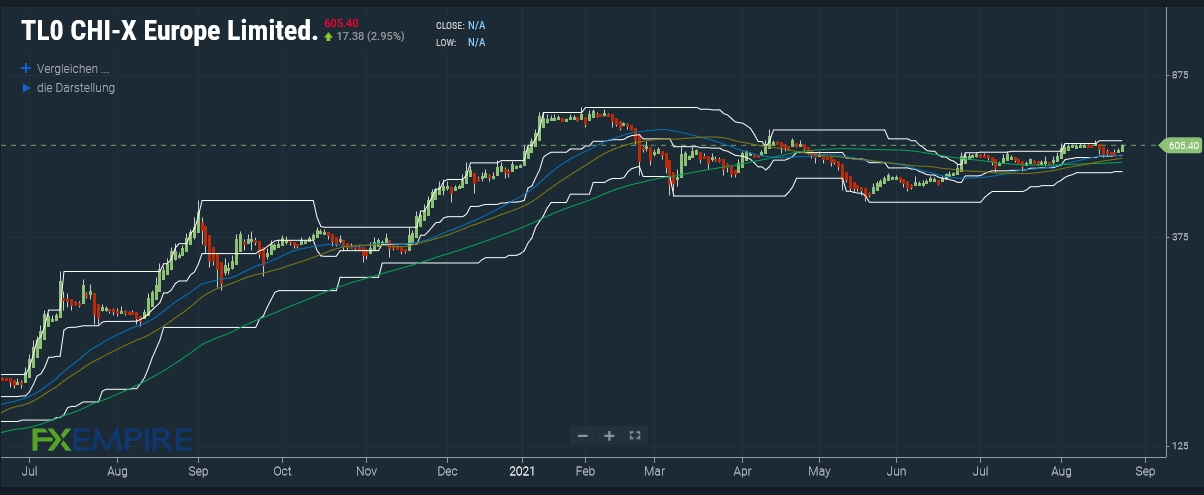
Task: Click the Oct timeline label
Action: pyautogui.click(x=283, y=469)
